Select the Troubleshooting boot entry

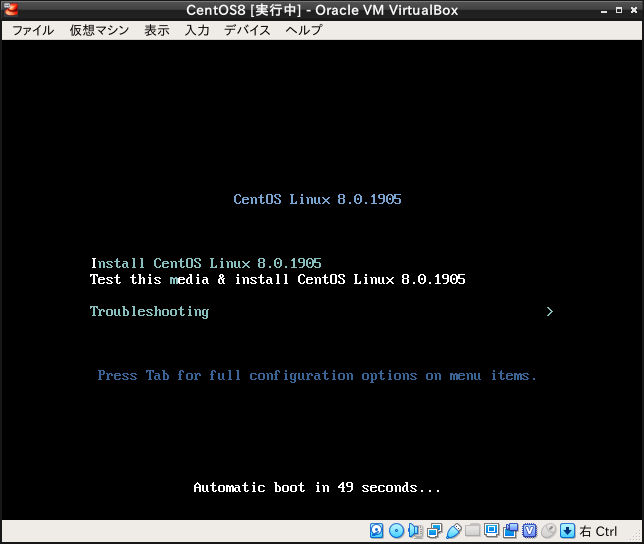coord(150,312)
